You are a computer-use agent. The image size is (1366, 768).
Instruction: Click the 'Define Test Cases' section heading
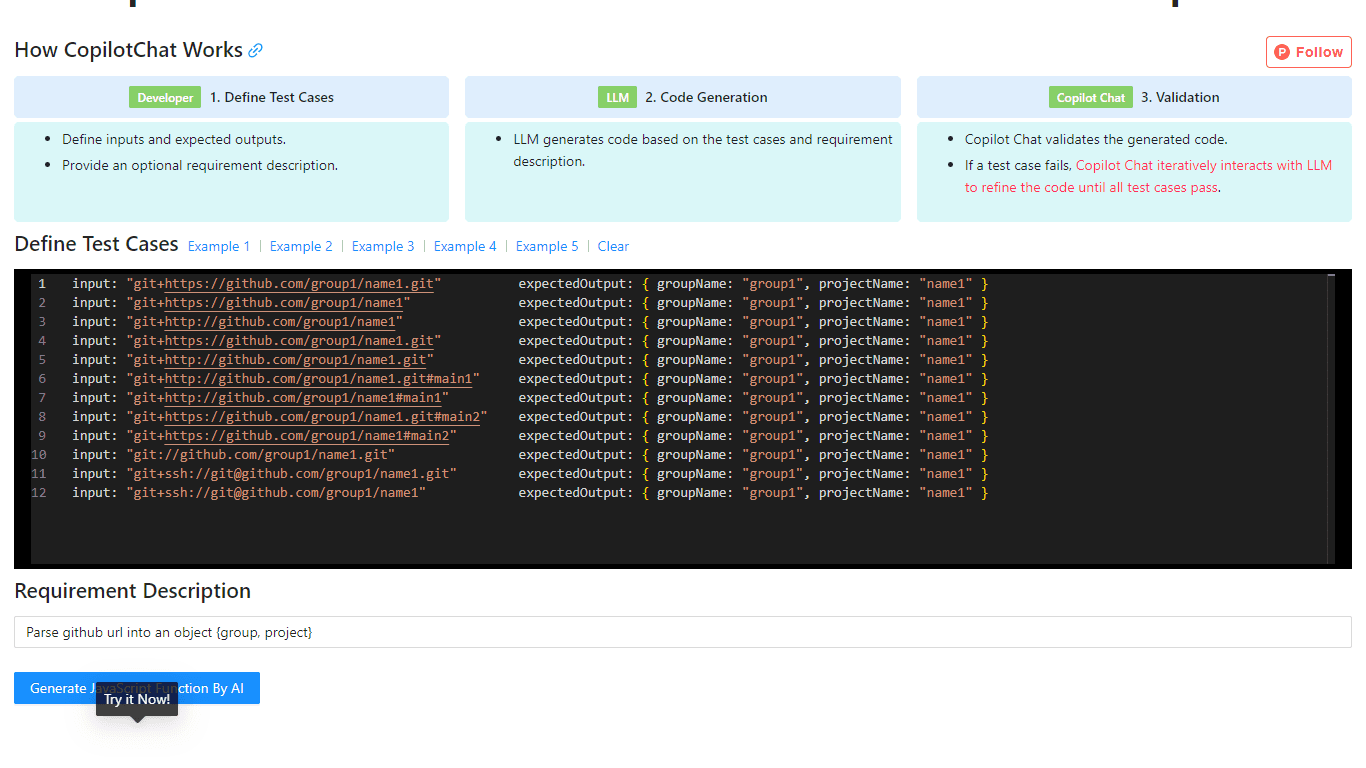96,244
